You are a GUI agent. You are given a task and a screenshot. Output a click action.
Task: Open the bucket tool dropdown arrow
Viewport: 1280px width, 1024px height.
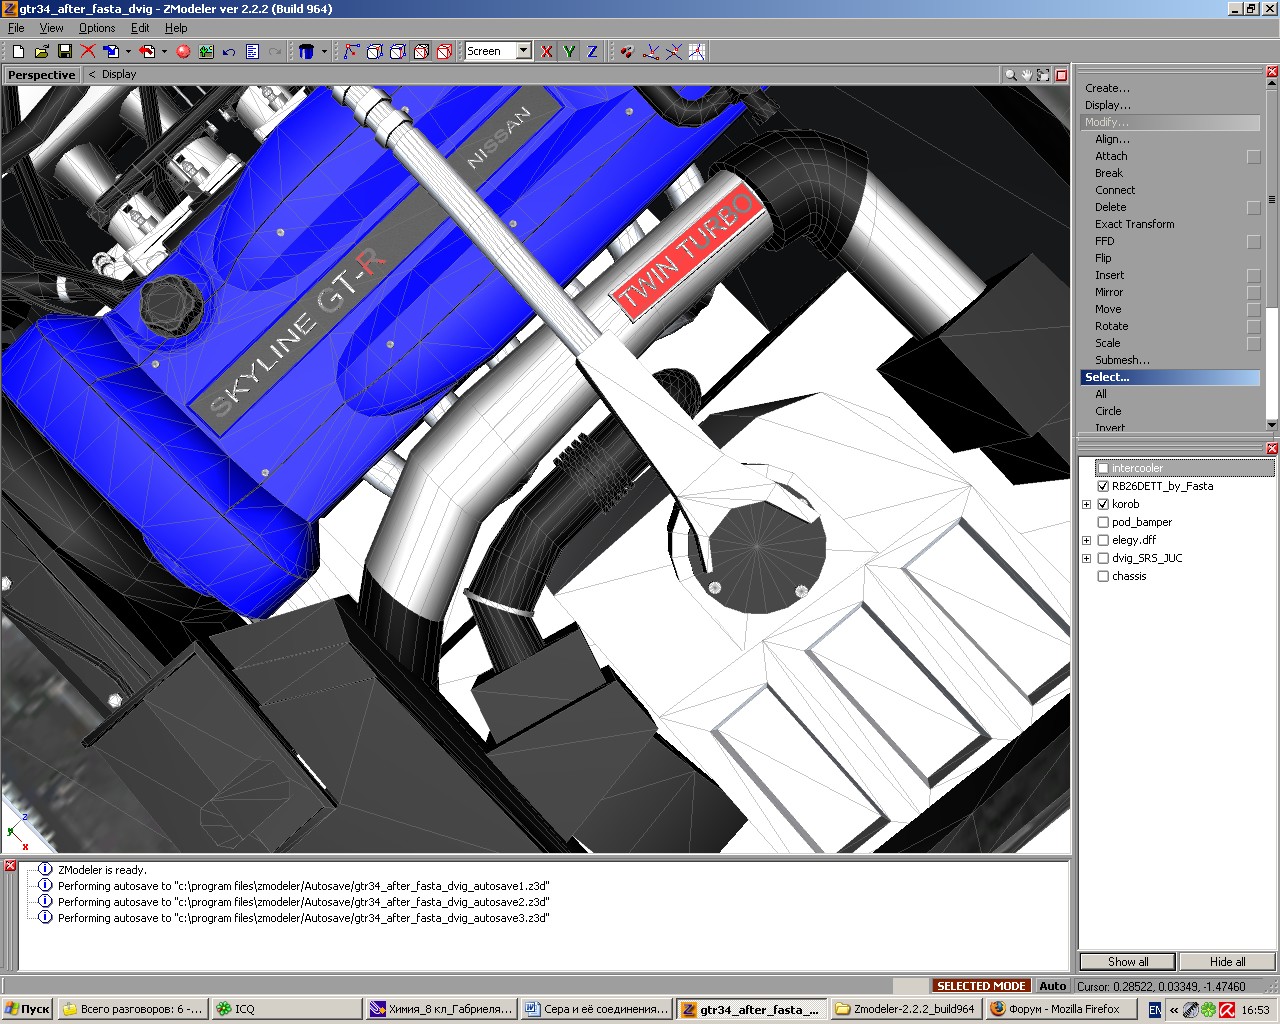pyautogui.click(x=324, y=51)
